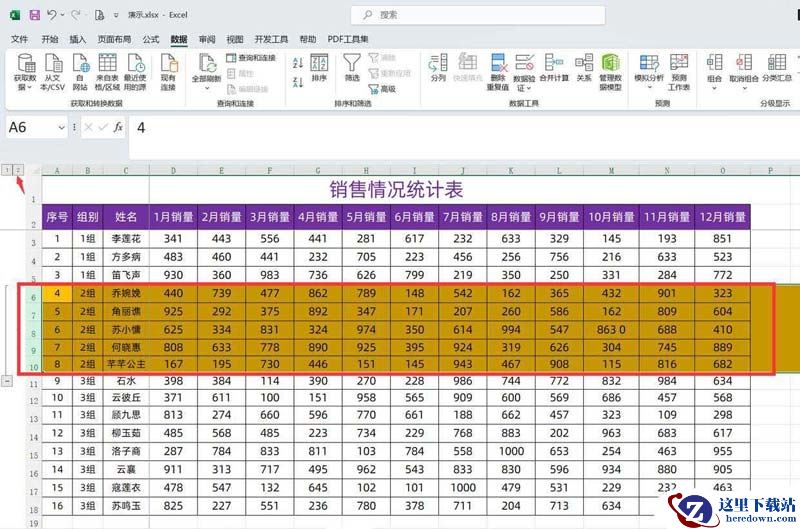Open the PDF工具集 tab
Screen dimensions: 800x529
coord(348,39)
